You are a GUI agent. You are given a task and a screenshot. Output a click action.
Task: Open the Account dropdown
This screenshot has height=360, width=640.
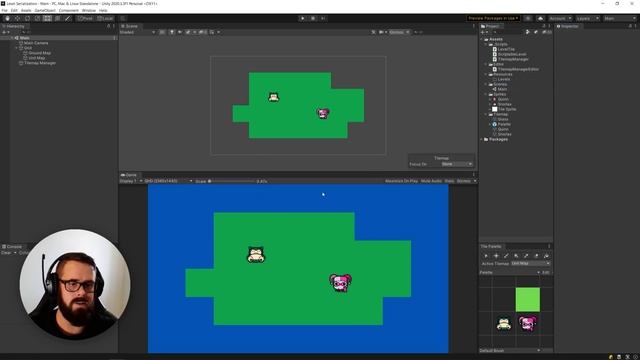(560, 18)
